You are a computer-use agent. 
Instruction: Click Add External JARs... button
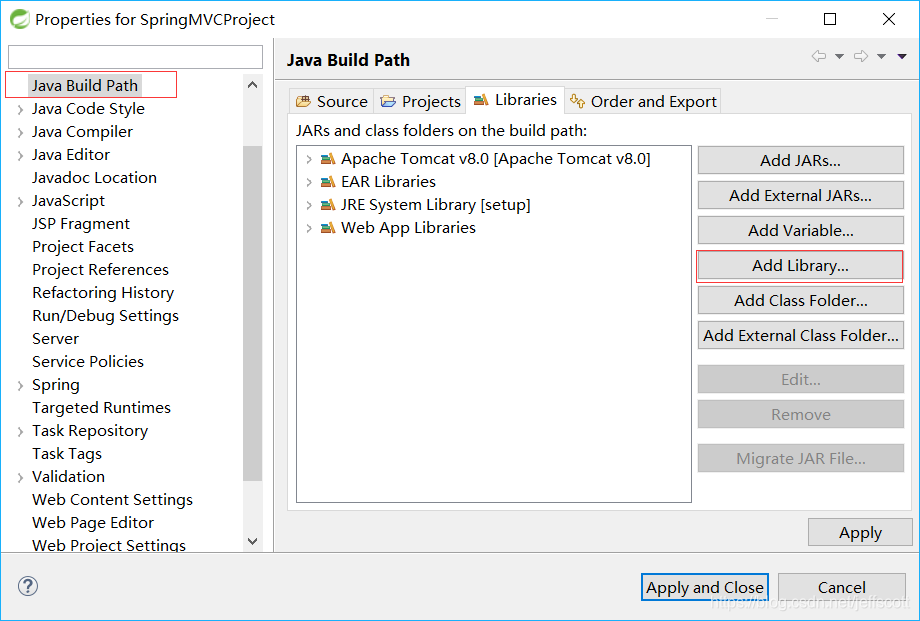[800, 195]
